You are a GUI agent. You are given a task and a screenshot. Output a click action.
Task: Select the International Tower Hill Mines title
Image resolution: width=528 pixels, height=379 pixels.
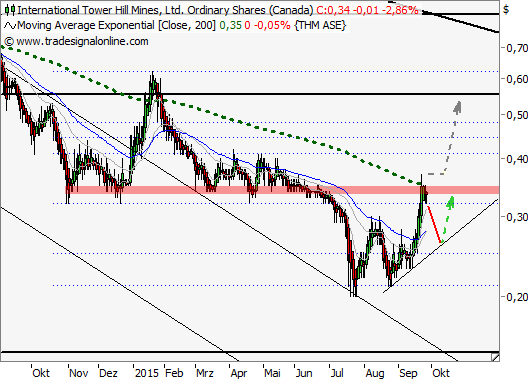(x=165, y=10)
